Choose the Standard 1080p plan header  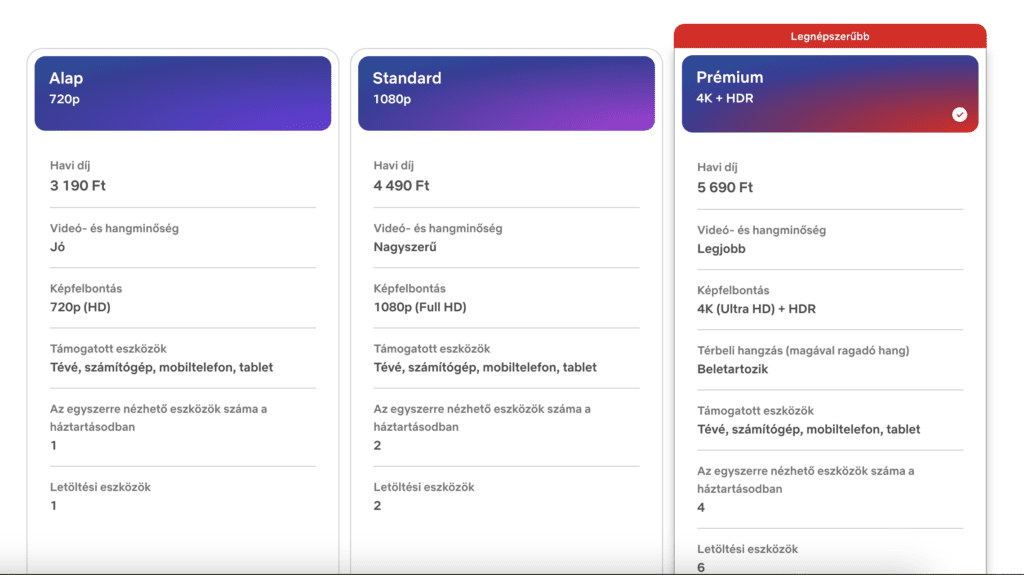(506, 93)
